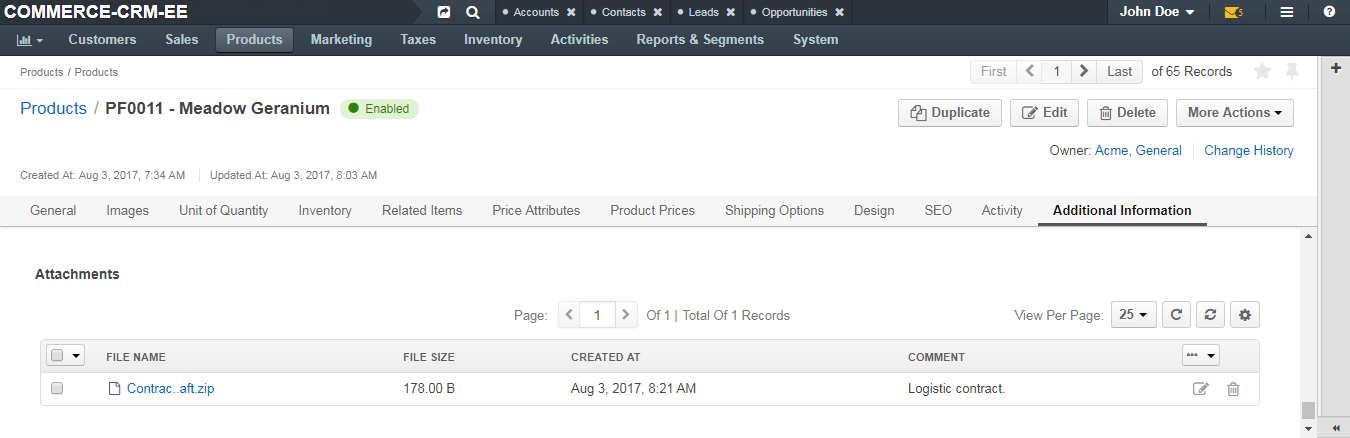Click the help question mark icon
1350x438 pixels.
(x=1329, y=12)
